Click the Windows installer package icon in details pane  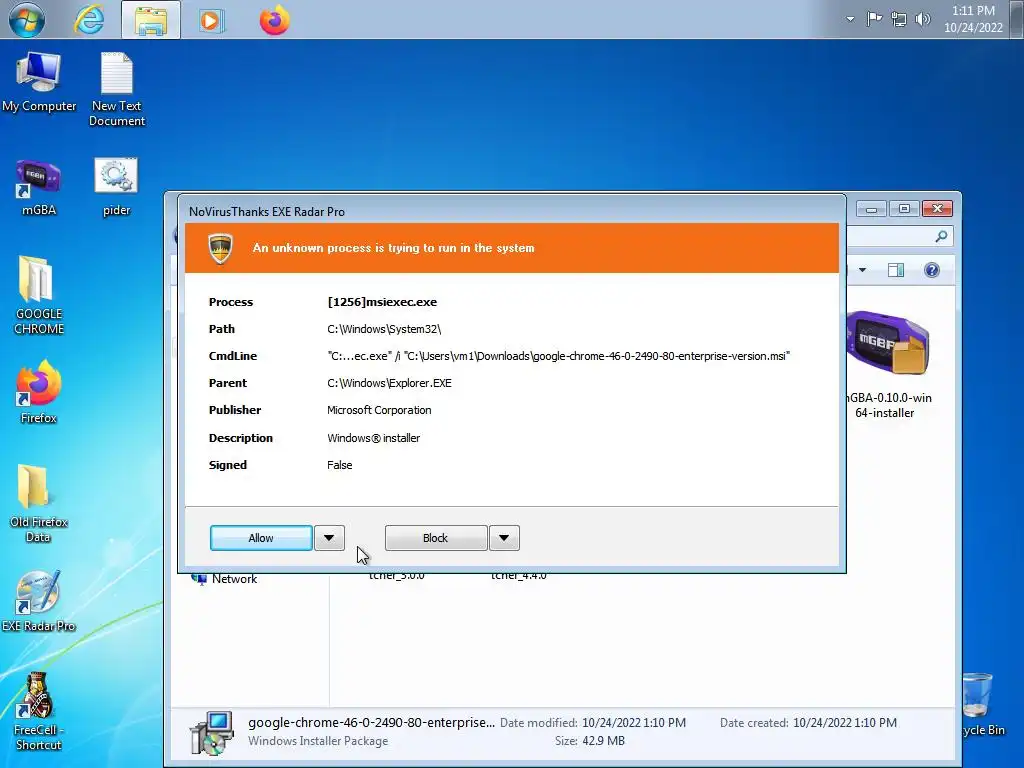pyautogui.click(x=212, y=733)
